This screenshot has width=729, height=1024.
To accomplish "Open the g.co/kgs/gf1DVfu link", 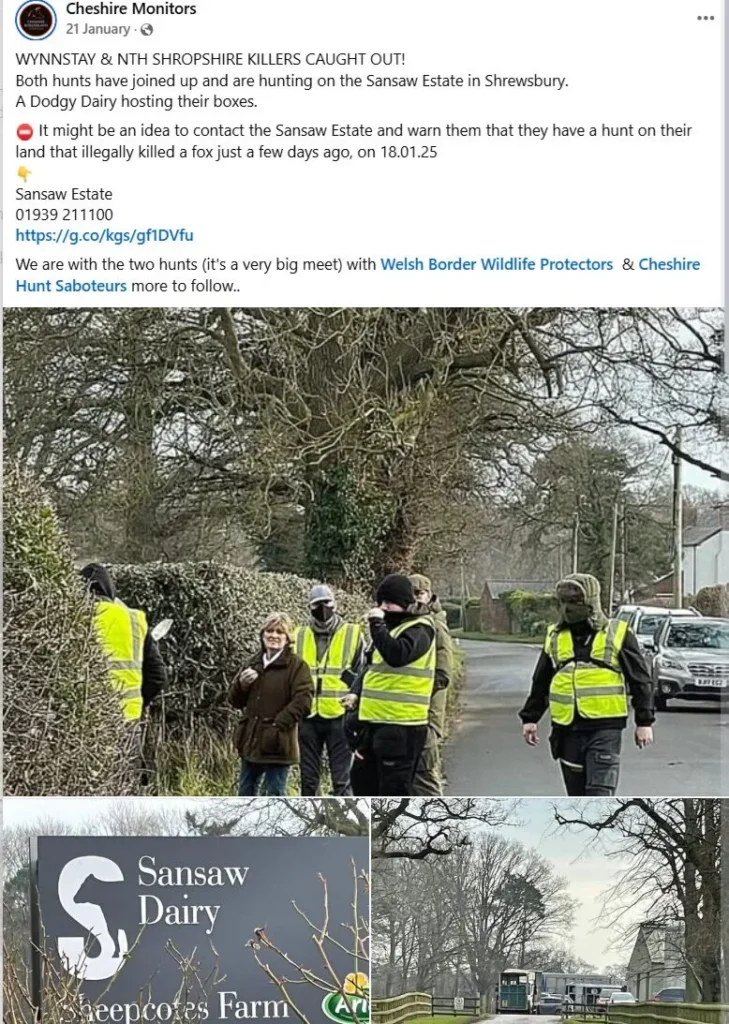I will [105, 235].
